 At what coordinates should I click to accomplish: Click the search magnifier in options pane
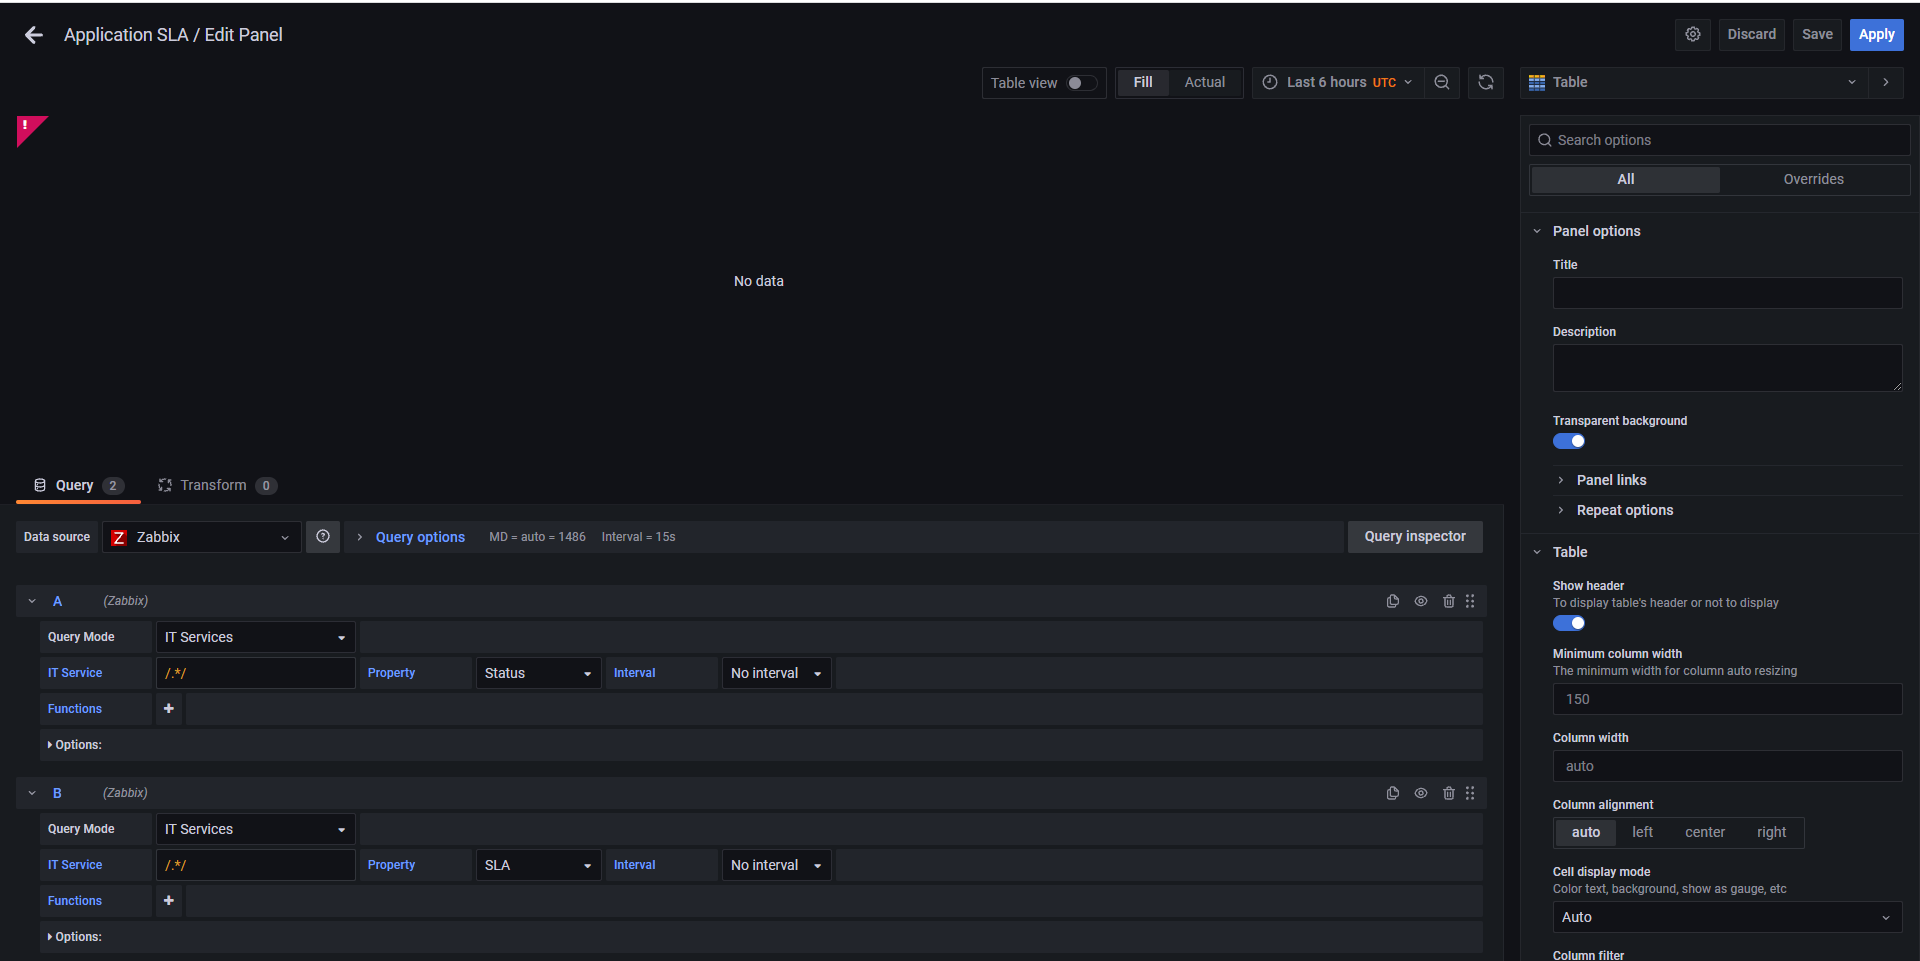1545,140
